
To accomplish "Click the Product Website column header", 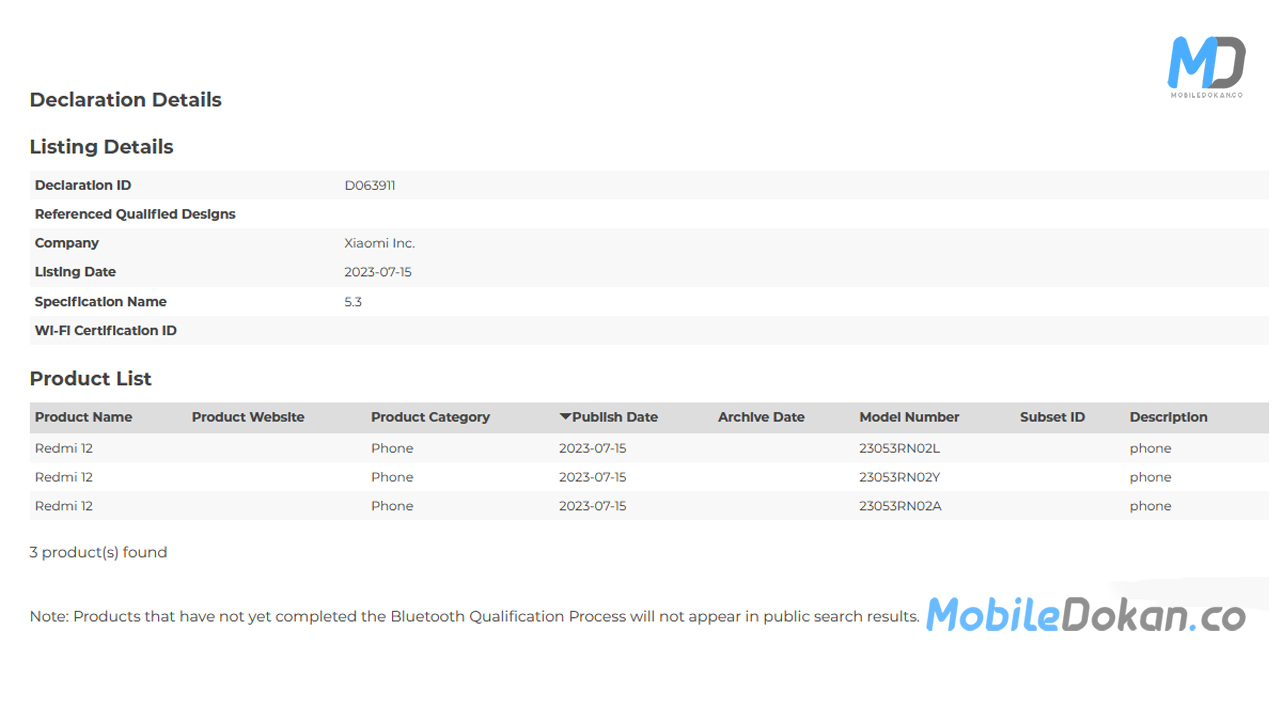I will pyautogui.click(x=247, y=417).
